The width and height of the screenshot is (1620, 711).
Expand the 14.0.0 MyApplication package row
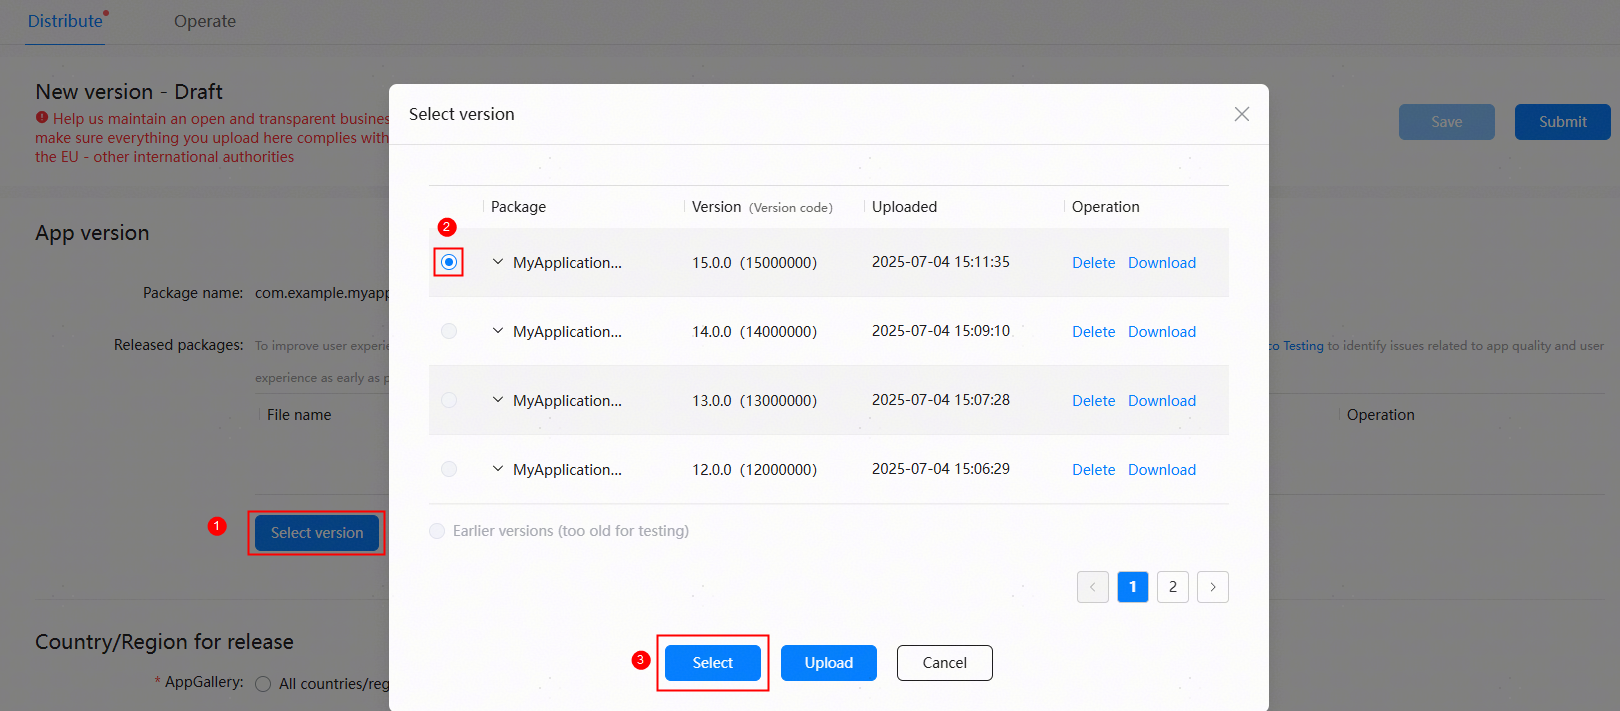pos(498,331)
